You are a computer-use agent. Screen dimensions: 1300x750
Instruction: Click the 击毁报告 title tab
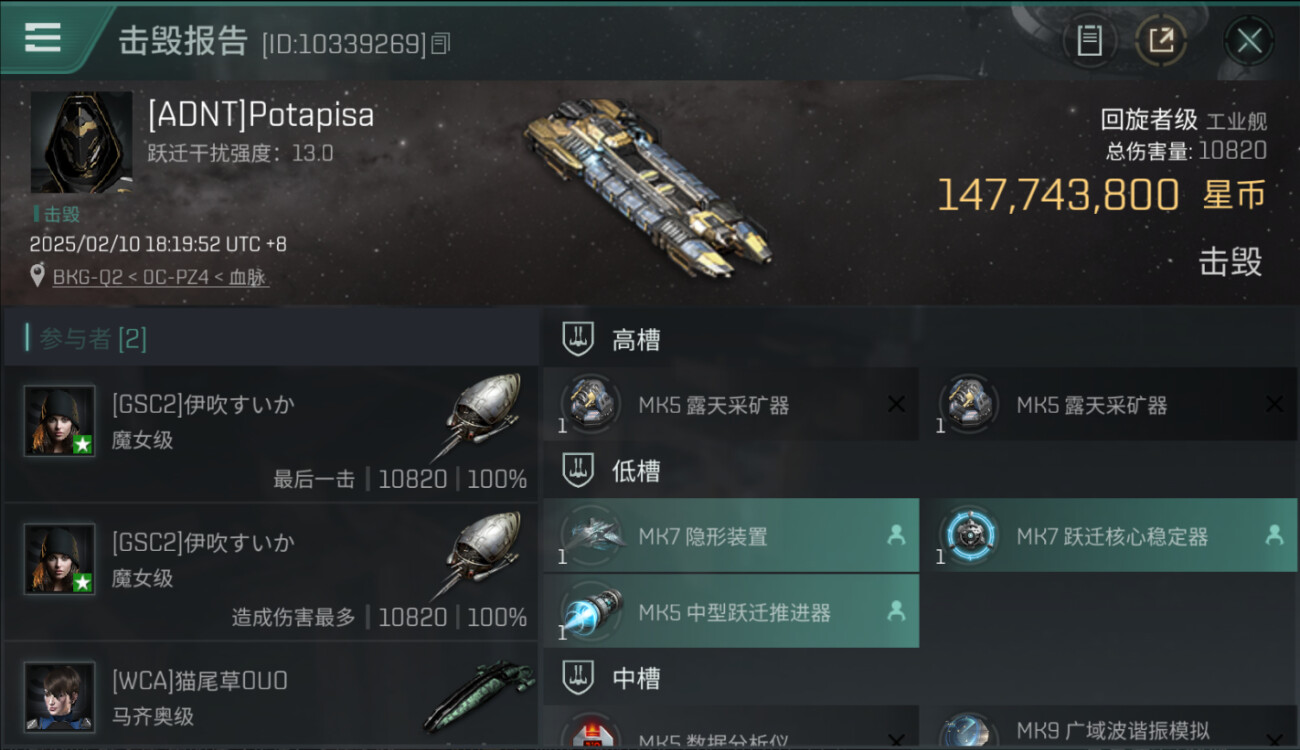(183, 41)
